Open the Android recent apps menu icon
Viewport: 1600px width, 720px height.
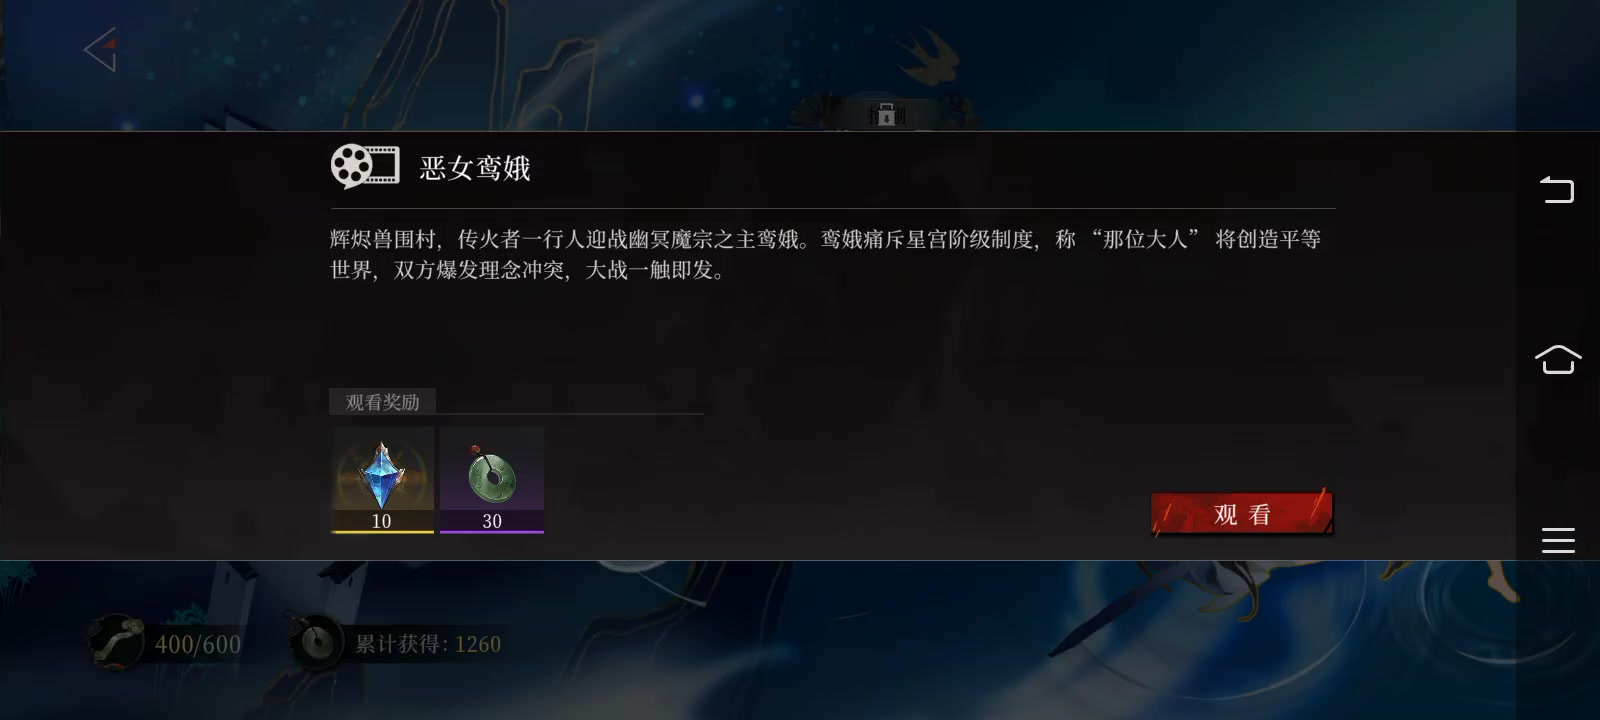click(1557, 540)
